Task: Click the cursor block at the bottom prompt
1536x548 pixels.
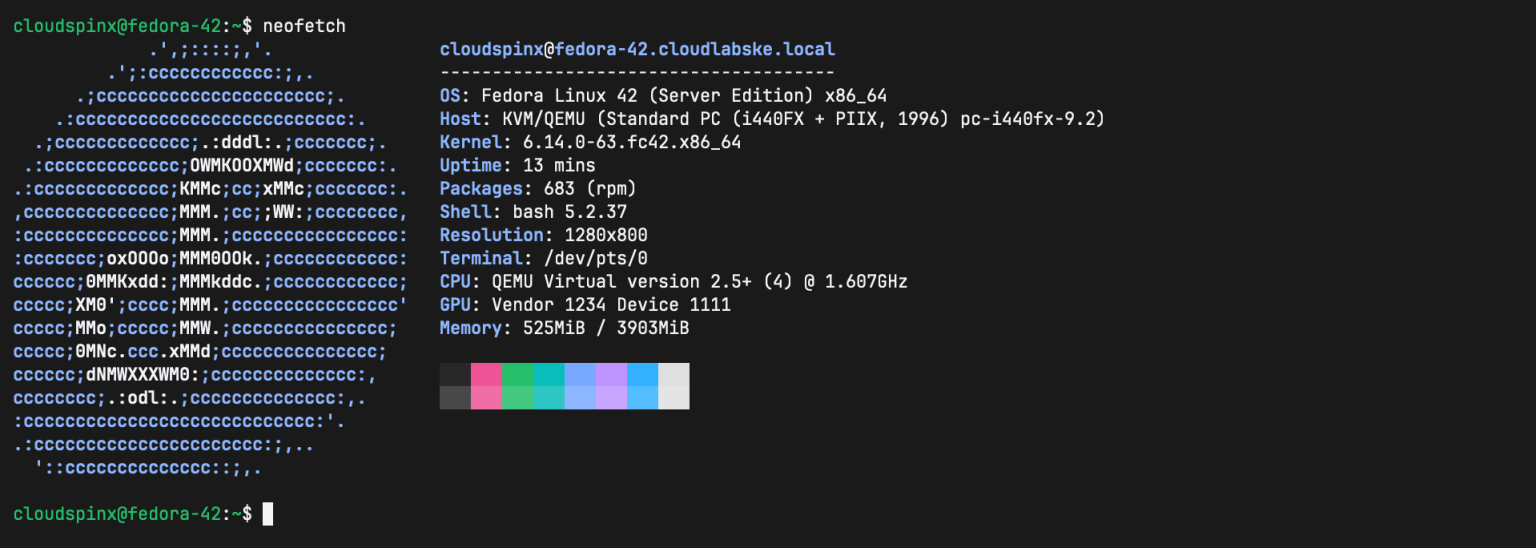Action: tap(268, 514)
